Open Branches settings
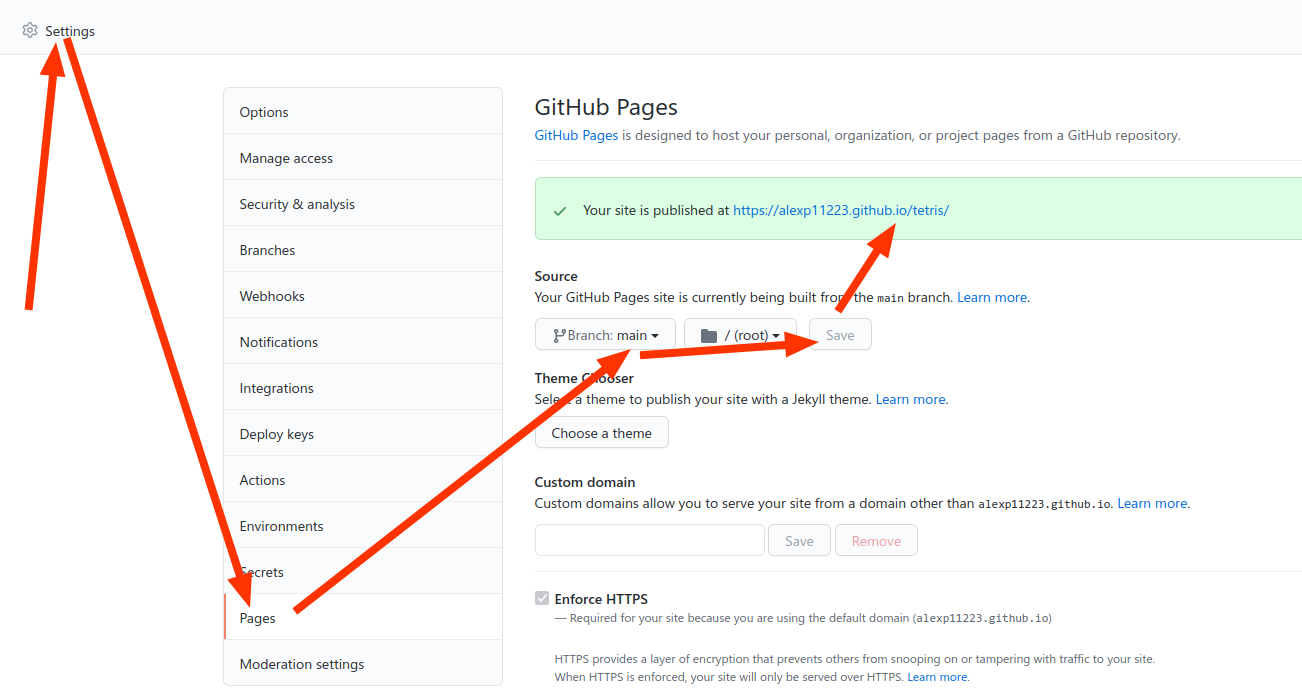 (x=363, y=249)
